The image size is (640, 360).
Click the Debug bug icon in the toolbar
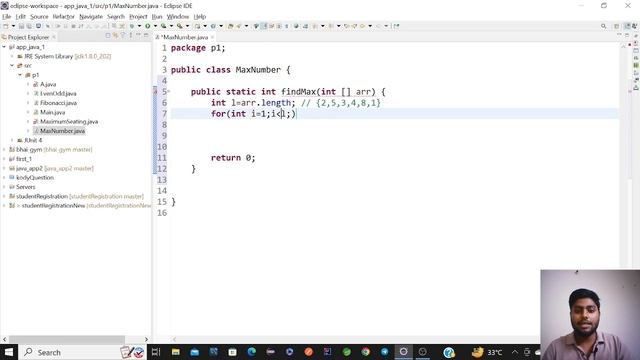pyautogui.click(x=132, y=26)
